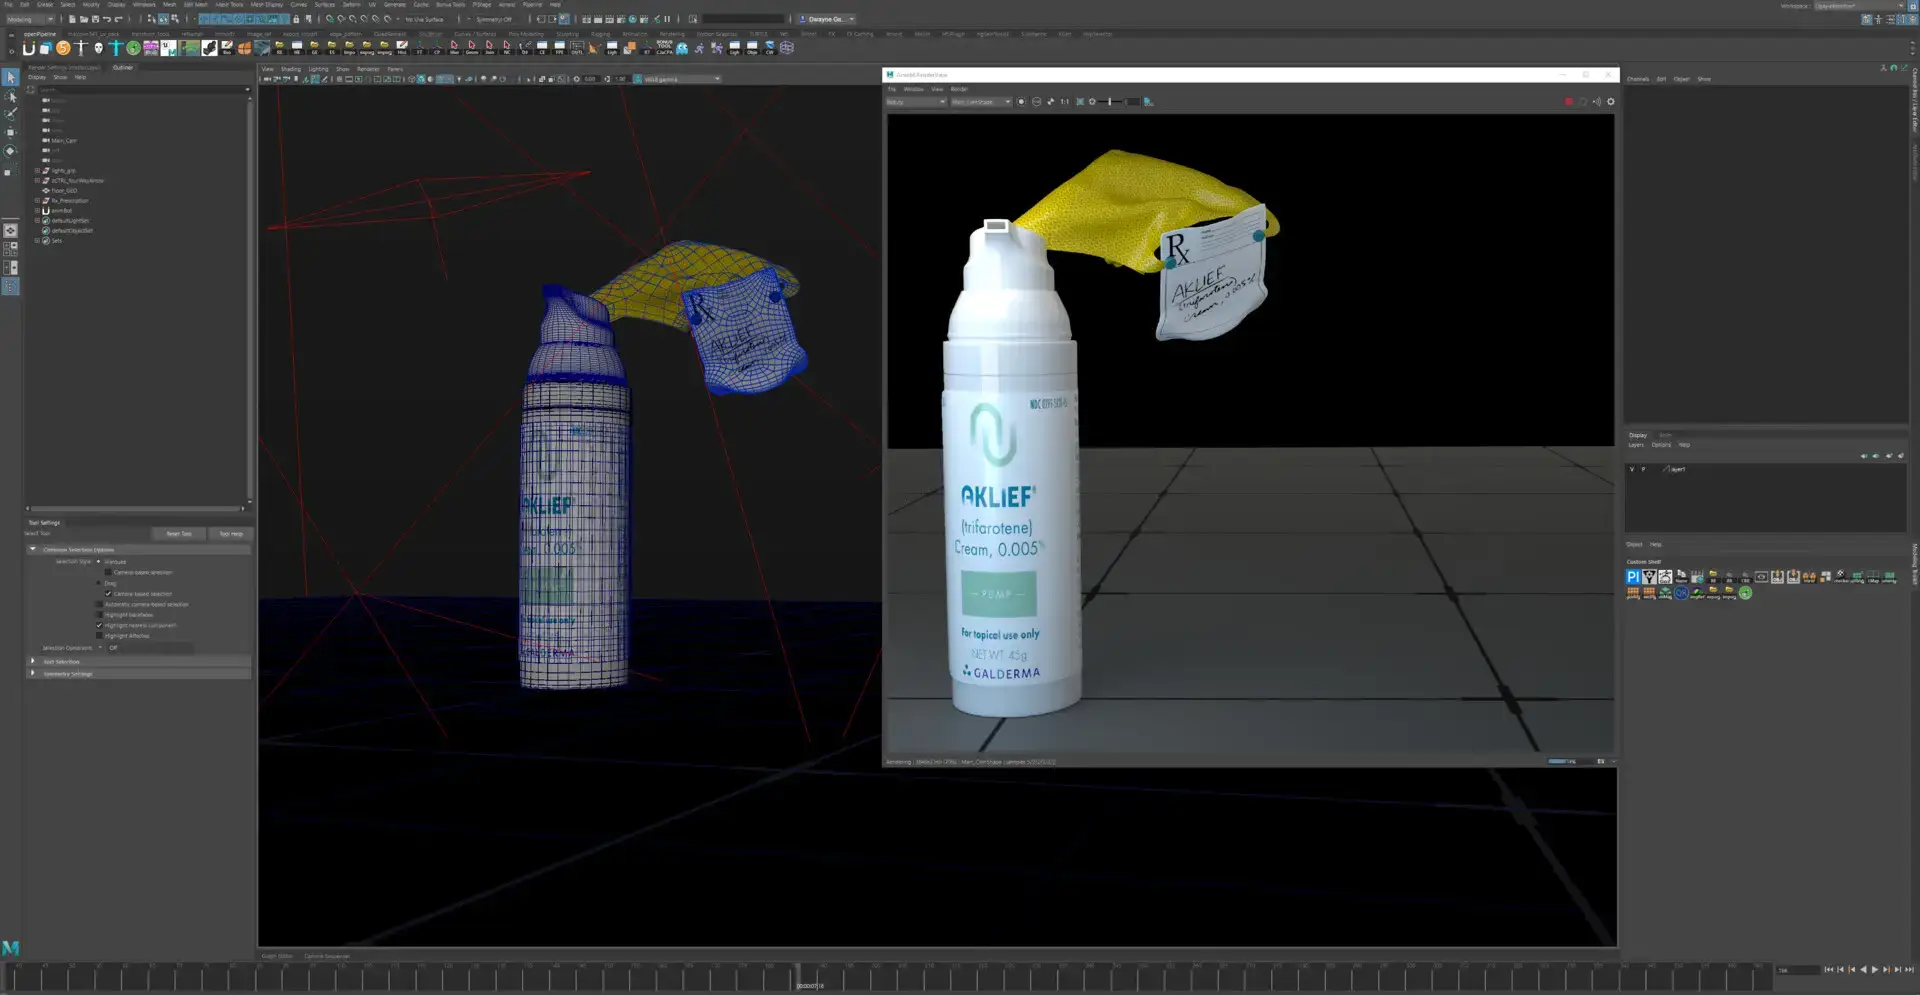Image resolution: width=1920 pixels, height=995 pixels.
Task: Select the Lasso tool in toolbox
Action: point(10,96)
